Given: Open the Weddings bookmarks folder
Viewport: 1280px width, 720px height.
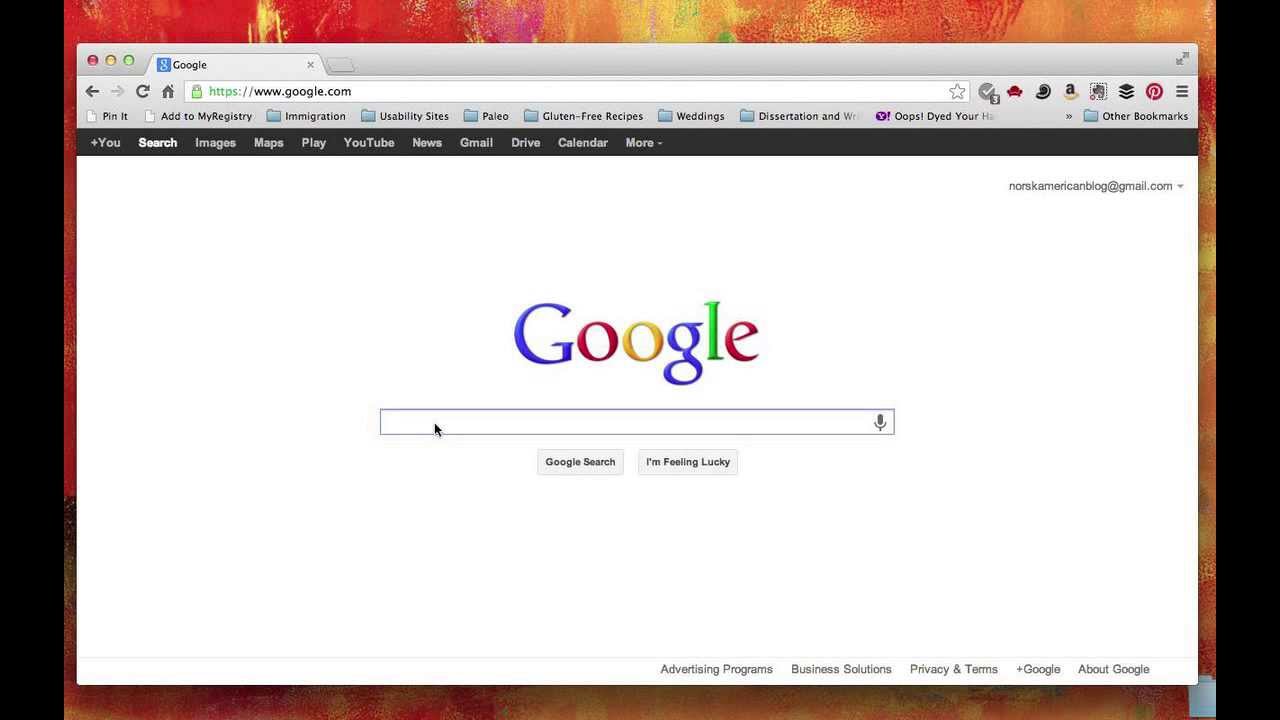Looking at the screenshot, I should [x=691, y=116].
